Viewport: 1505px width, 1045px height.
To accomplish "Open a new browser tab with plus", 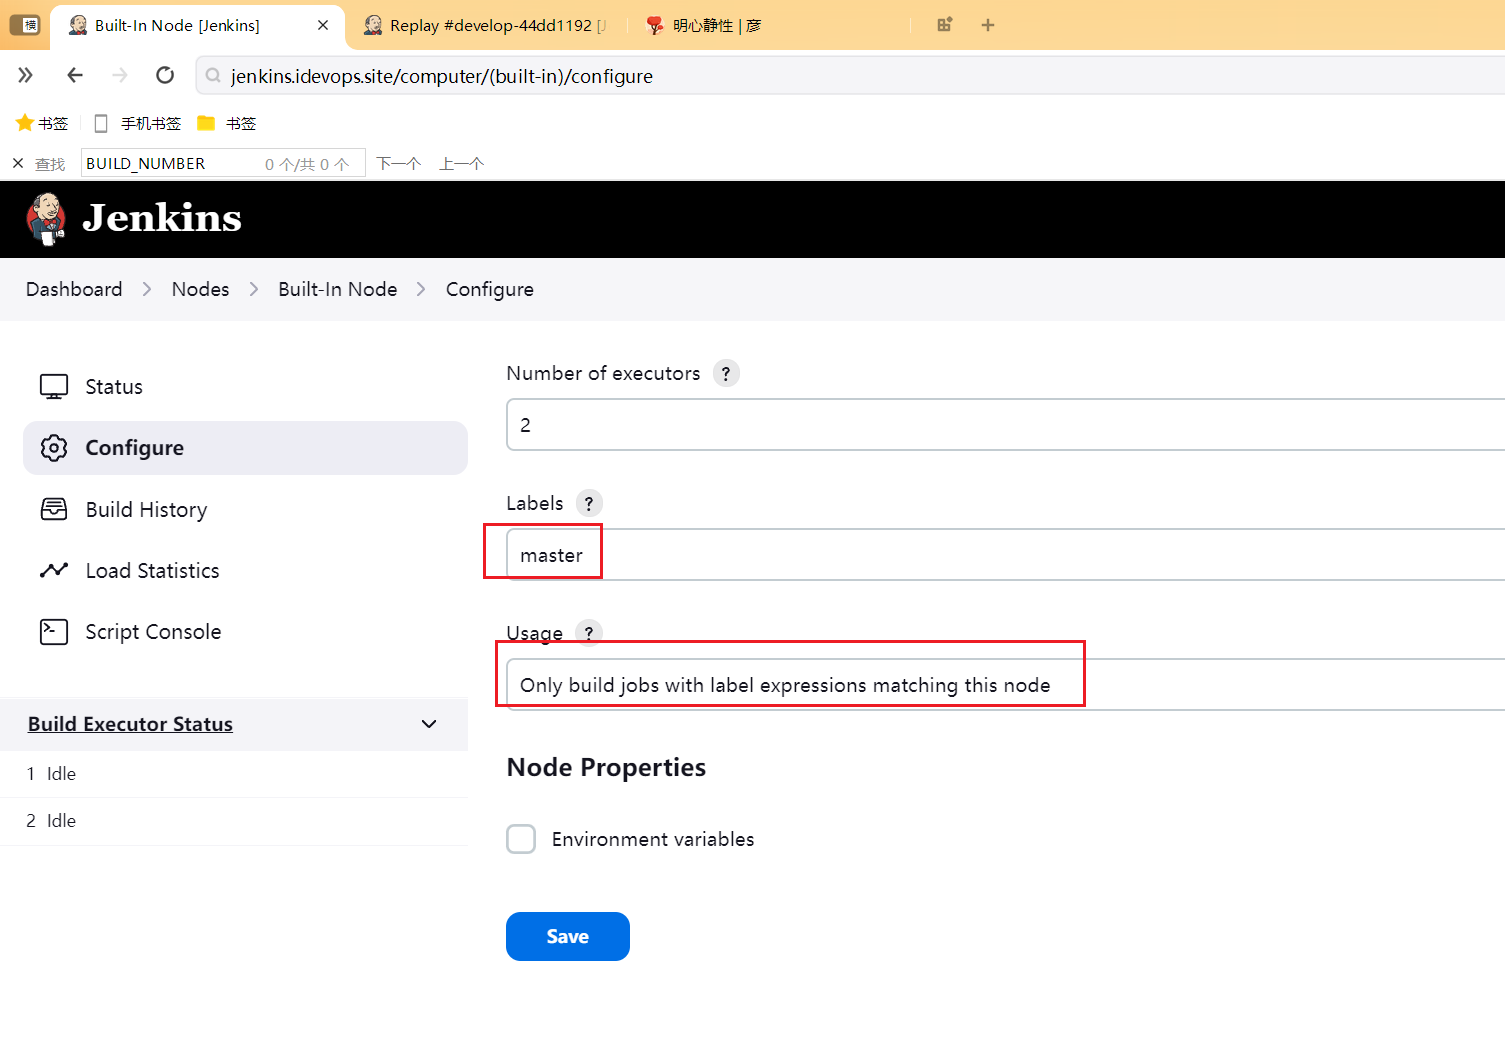I will pyautogui.click(x=988, y=25).
